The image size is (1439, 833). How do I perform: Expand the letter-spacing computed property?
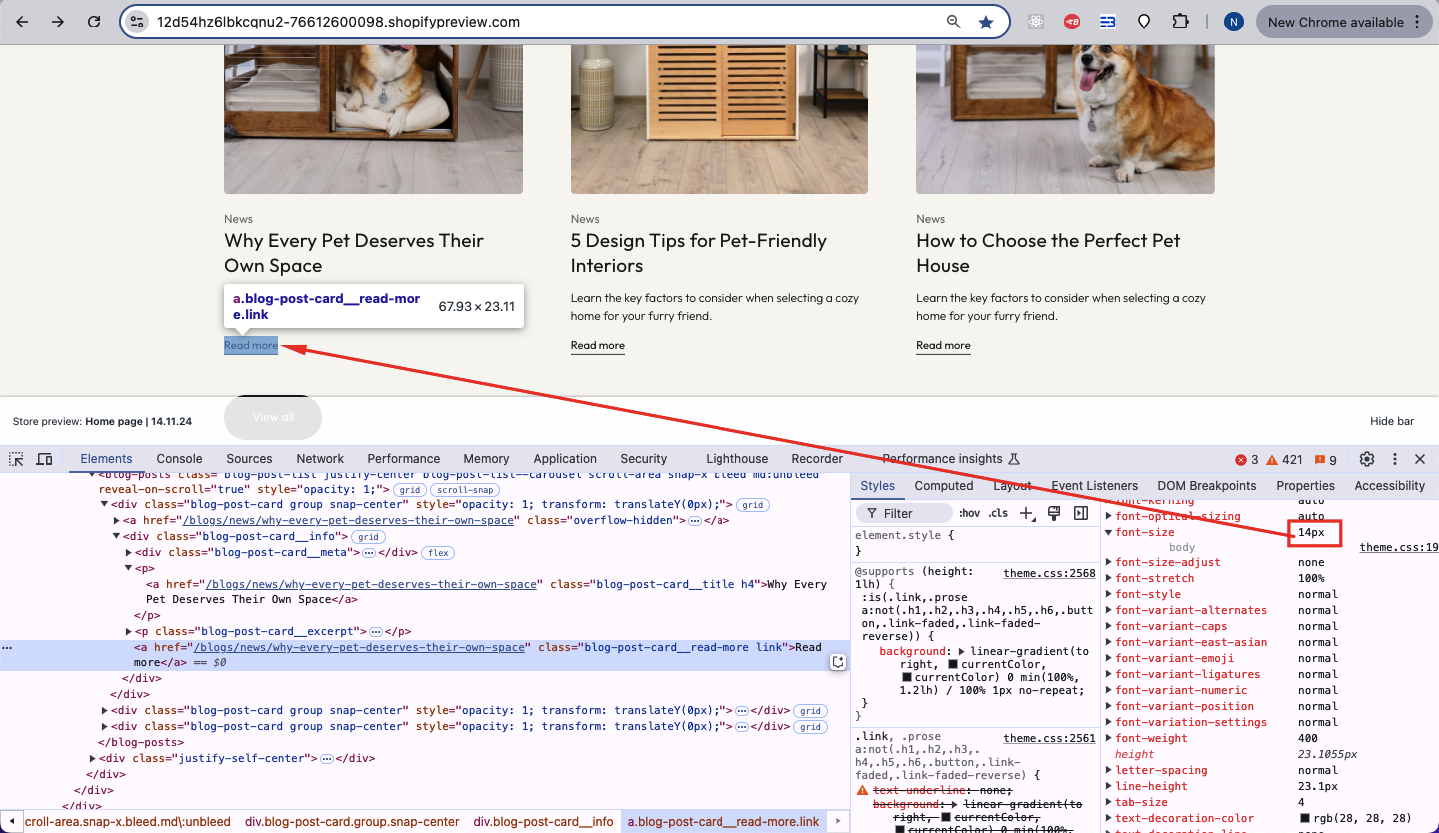[x=1108, y=770]
